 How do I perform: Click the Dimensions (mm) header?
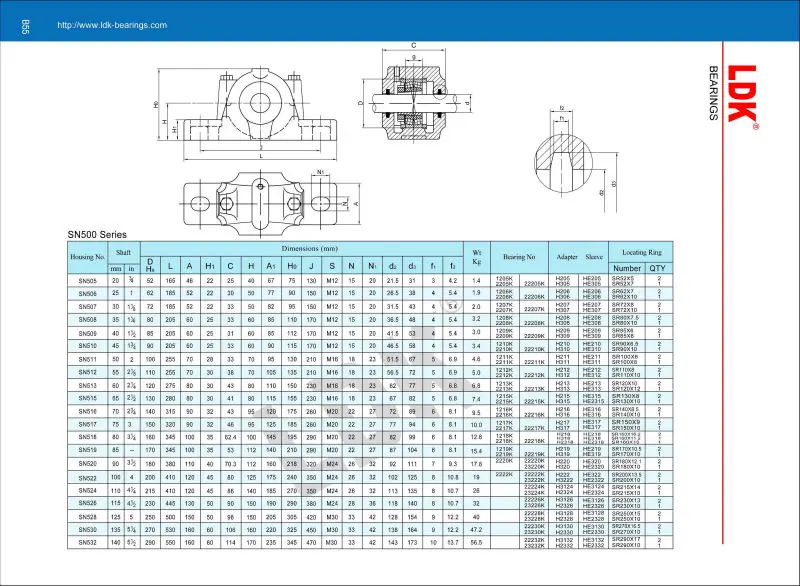310,248
